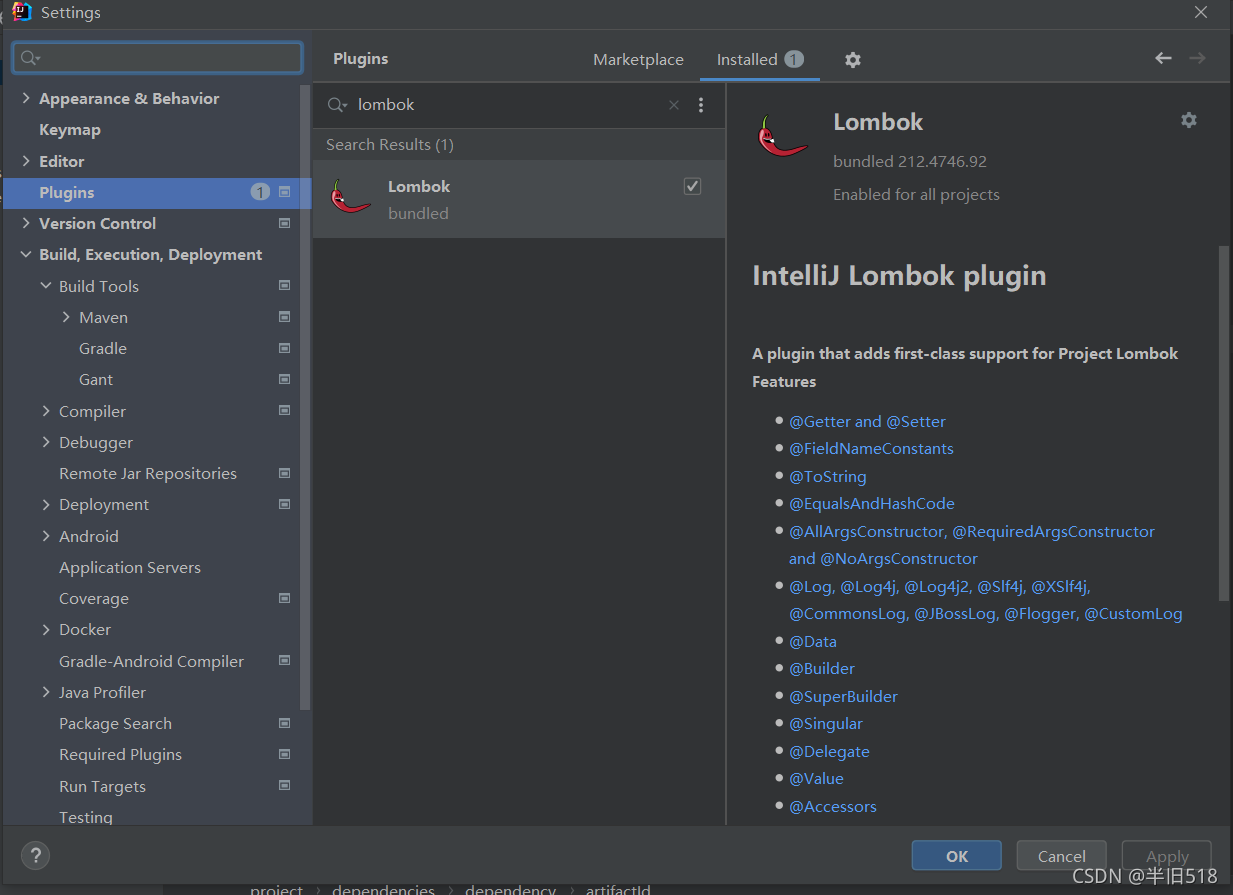Viewport: 1233px width, 895px height.
Task: Click the help question mark button
Action: pos(35,856)
